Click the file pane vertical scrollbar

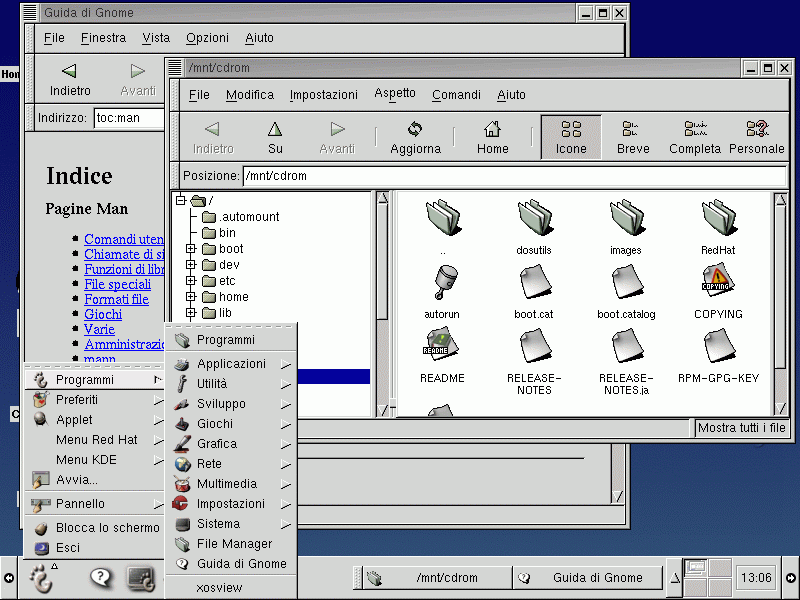coord(781,300)
